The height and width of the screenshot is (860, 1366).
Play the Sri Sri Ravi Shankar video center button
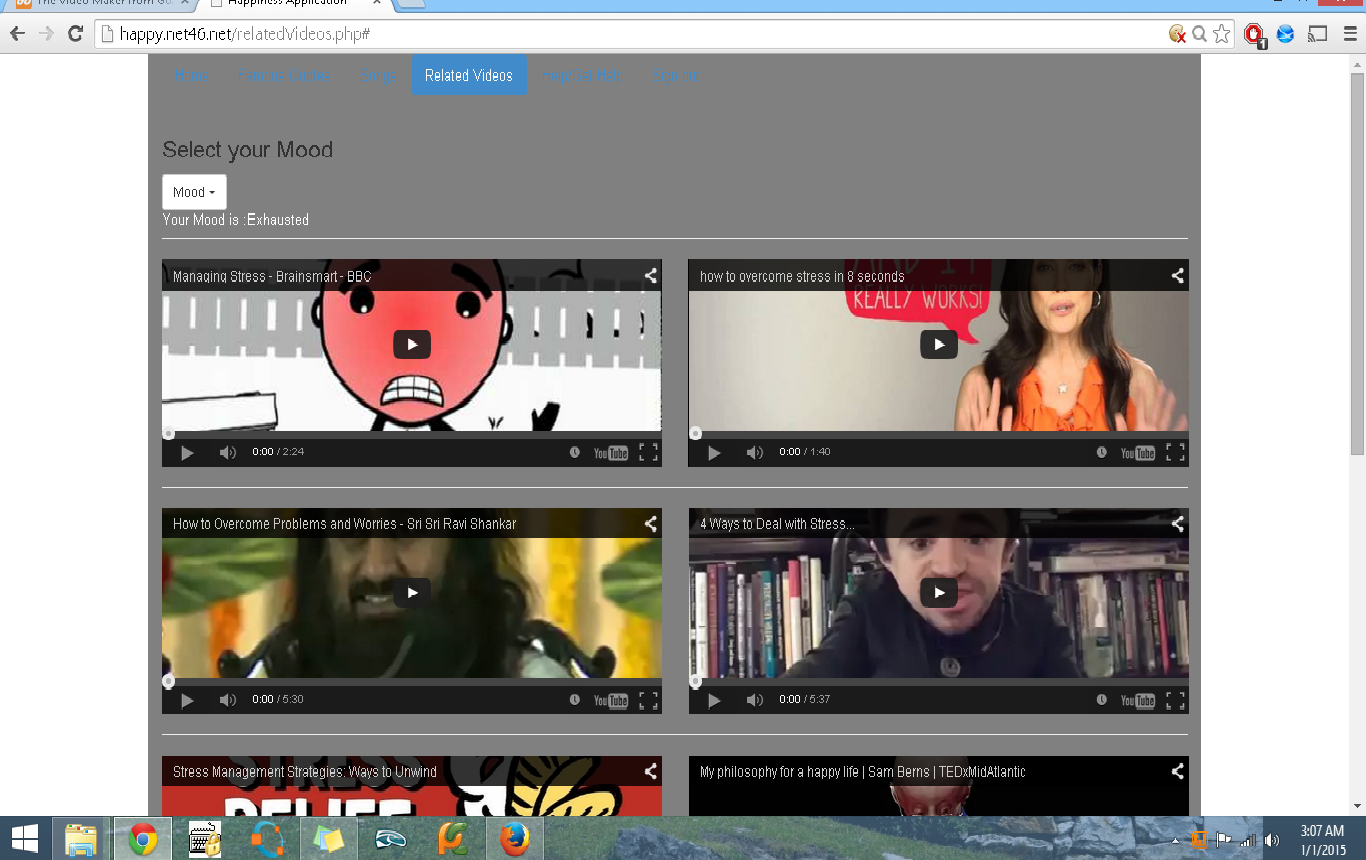411,592
